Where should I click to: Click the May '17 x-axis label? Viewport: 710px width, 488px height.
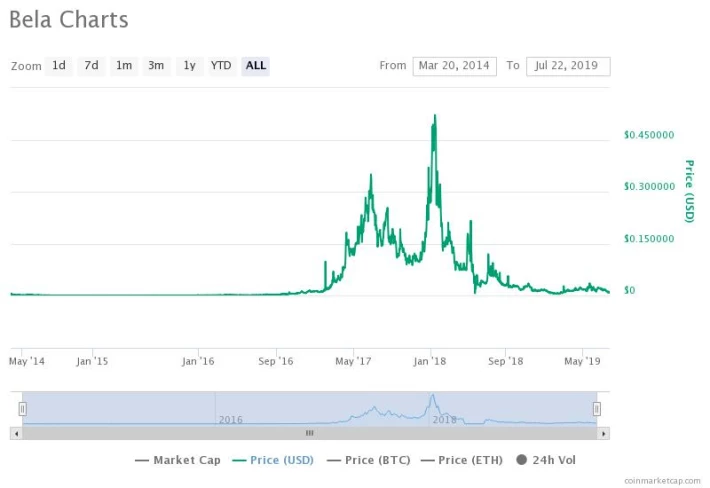click(x=353, y=361)
